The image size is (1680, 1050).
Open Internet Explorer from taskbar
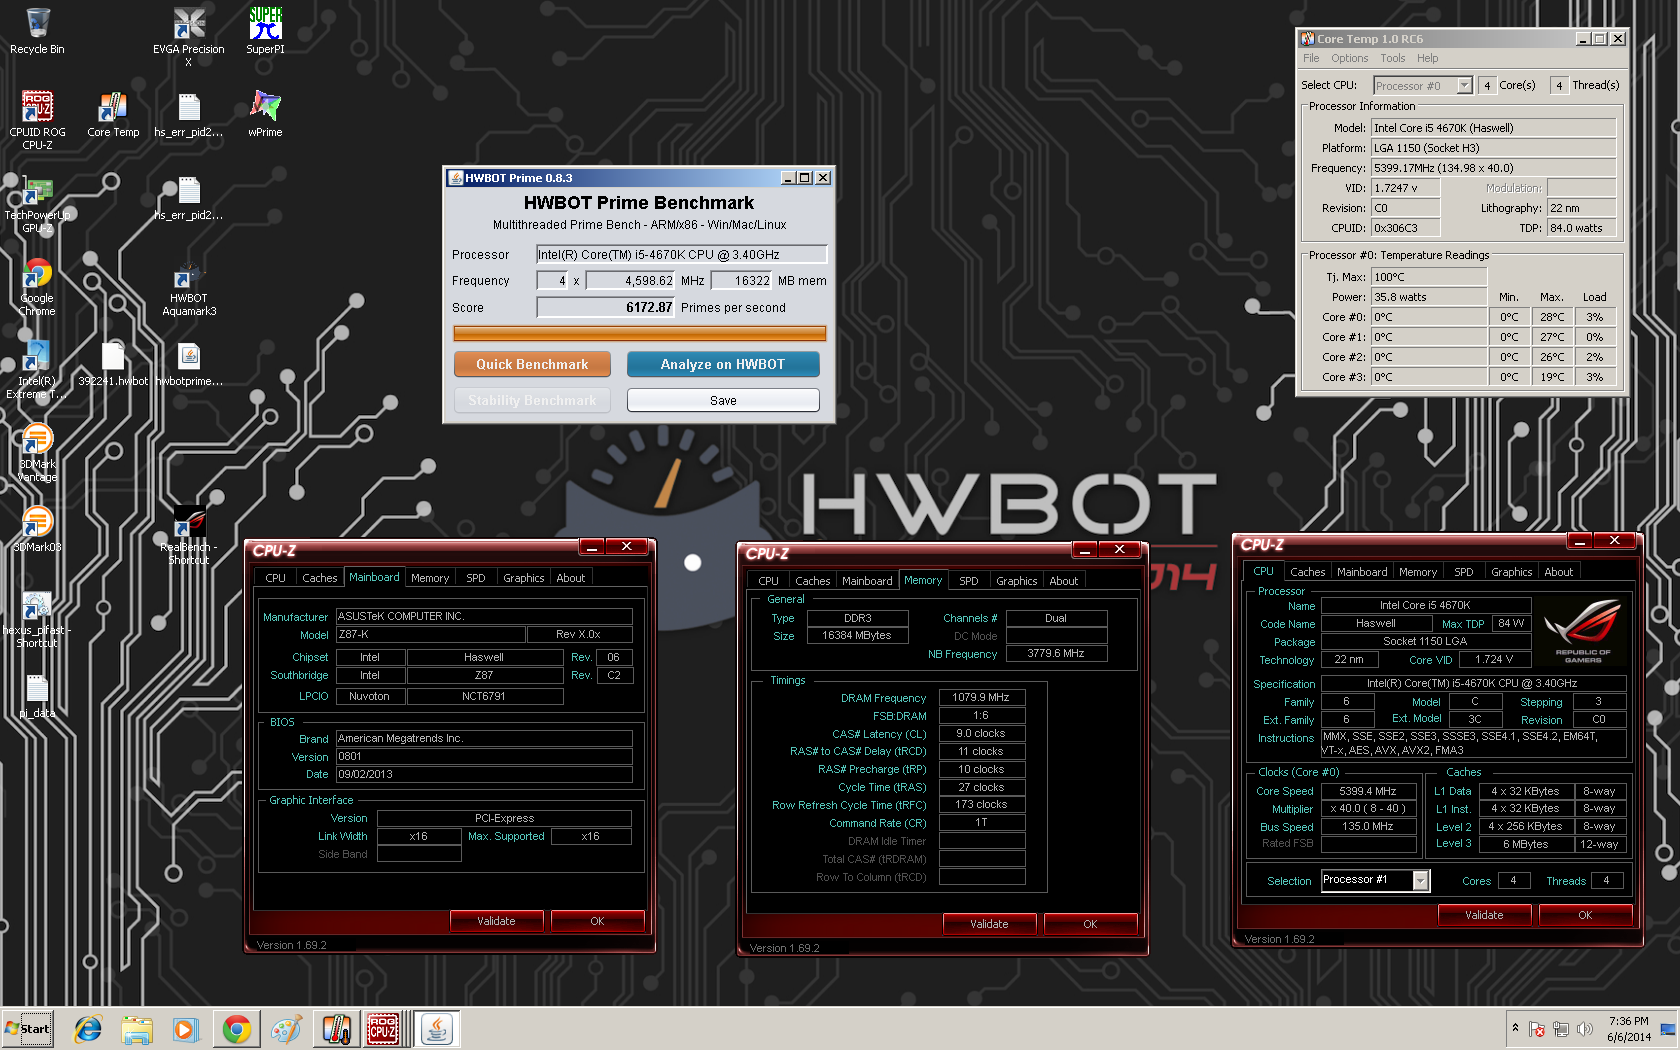point(88,1029)
